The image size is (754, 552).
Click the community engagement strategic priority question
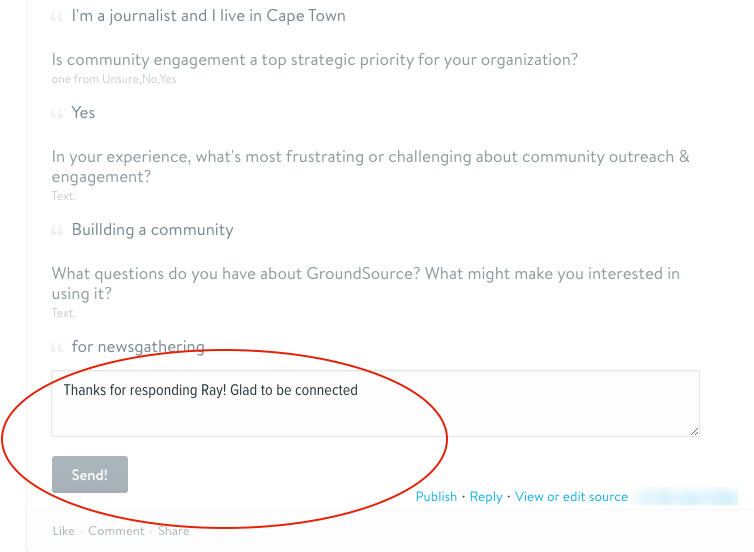(x=315, y=60)
